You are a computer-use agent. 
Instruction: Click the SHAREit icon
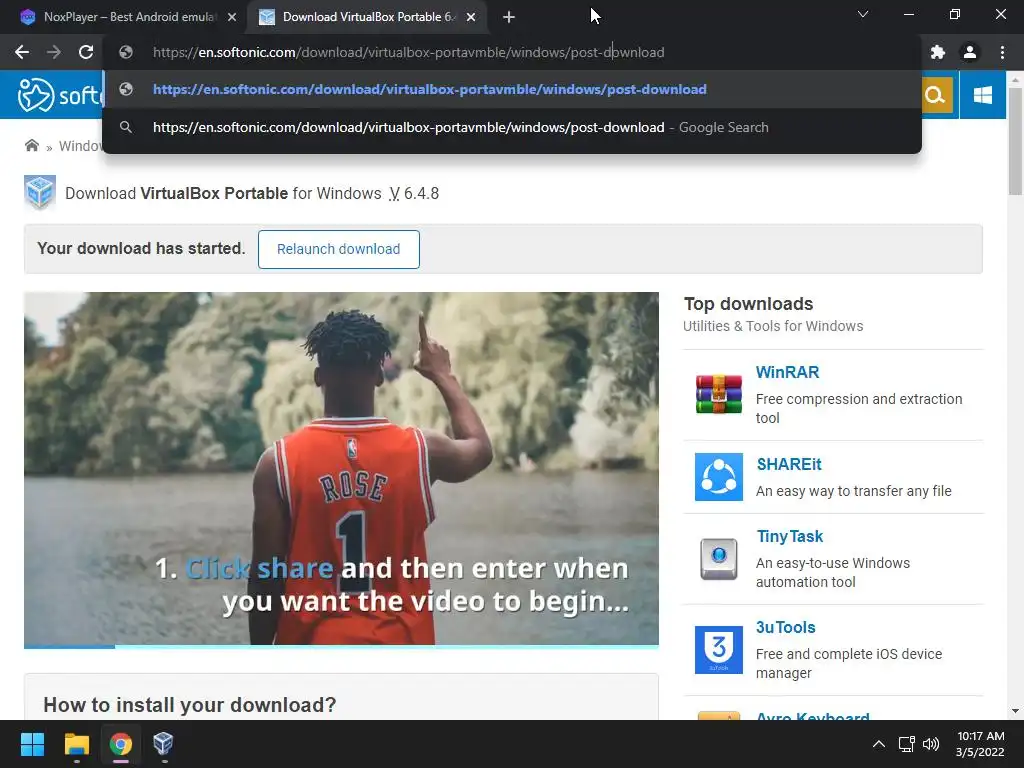pyautogui.click(x=718, y=477)
